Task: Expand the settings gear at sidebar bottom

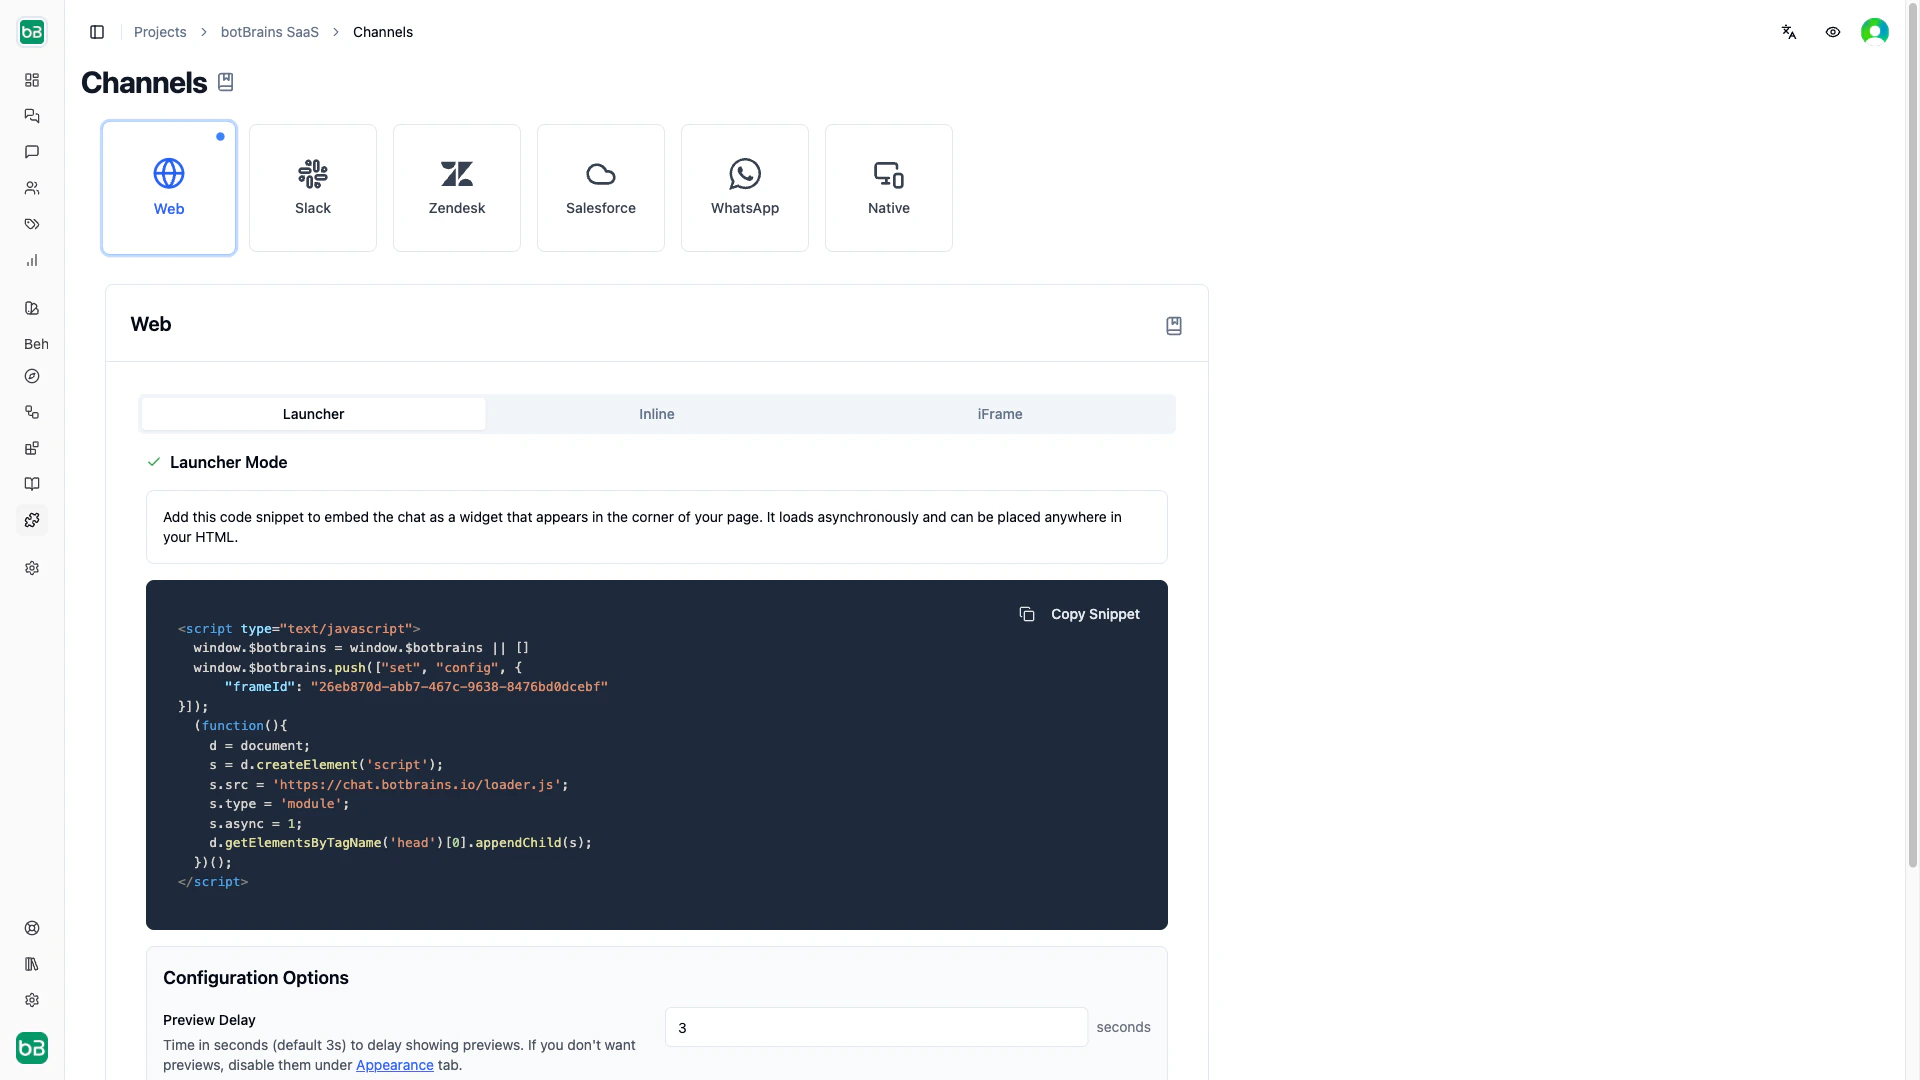Action: coord(32,1000)
